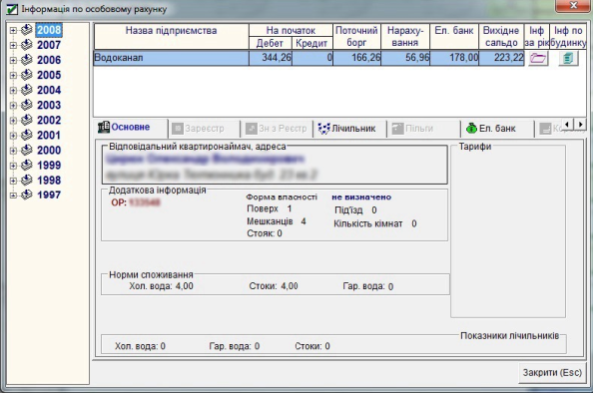Select year 1998 in the tree
The height and width of the screenshot is (394, 594).
49,180
